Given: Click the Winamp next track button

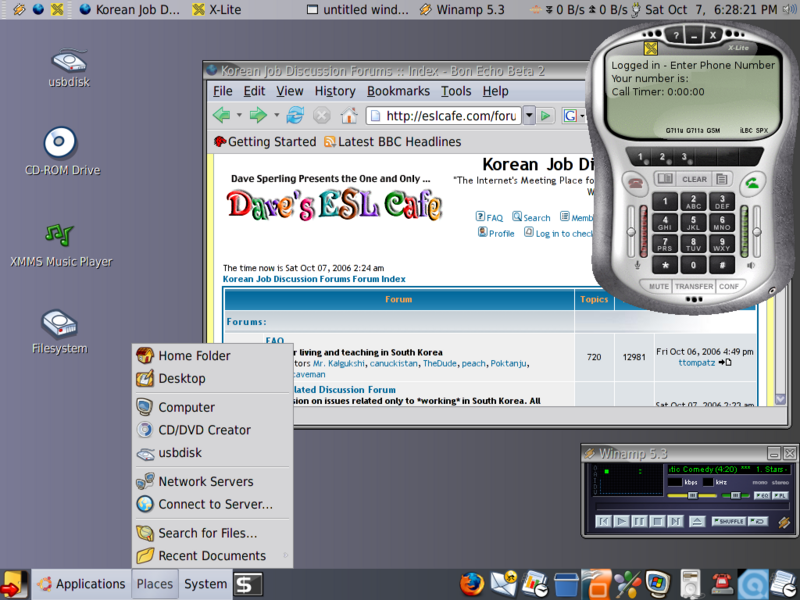Looking at the screenshot, I should coord(675,521).
